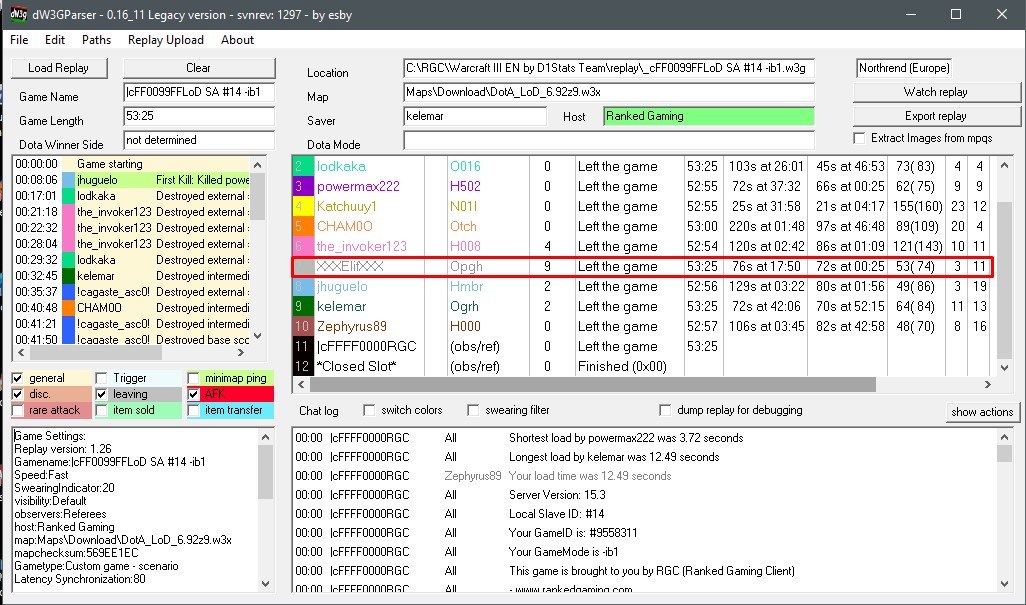Toggle the general filter checkbox
This screenshot has height=605, width=1026.
(18, 378)
